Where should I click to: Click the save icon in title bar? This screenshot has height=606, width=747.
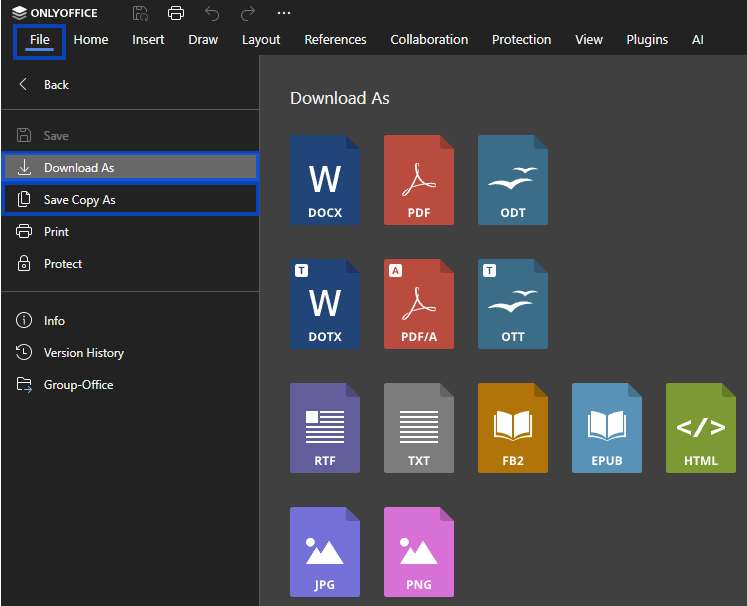(140, 13)
